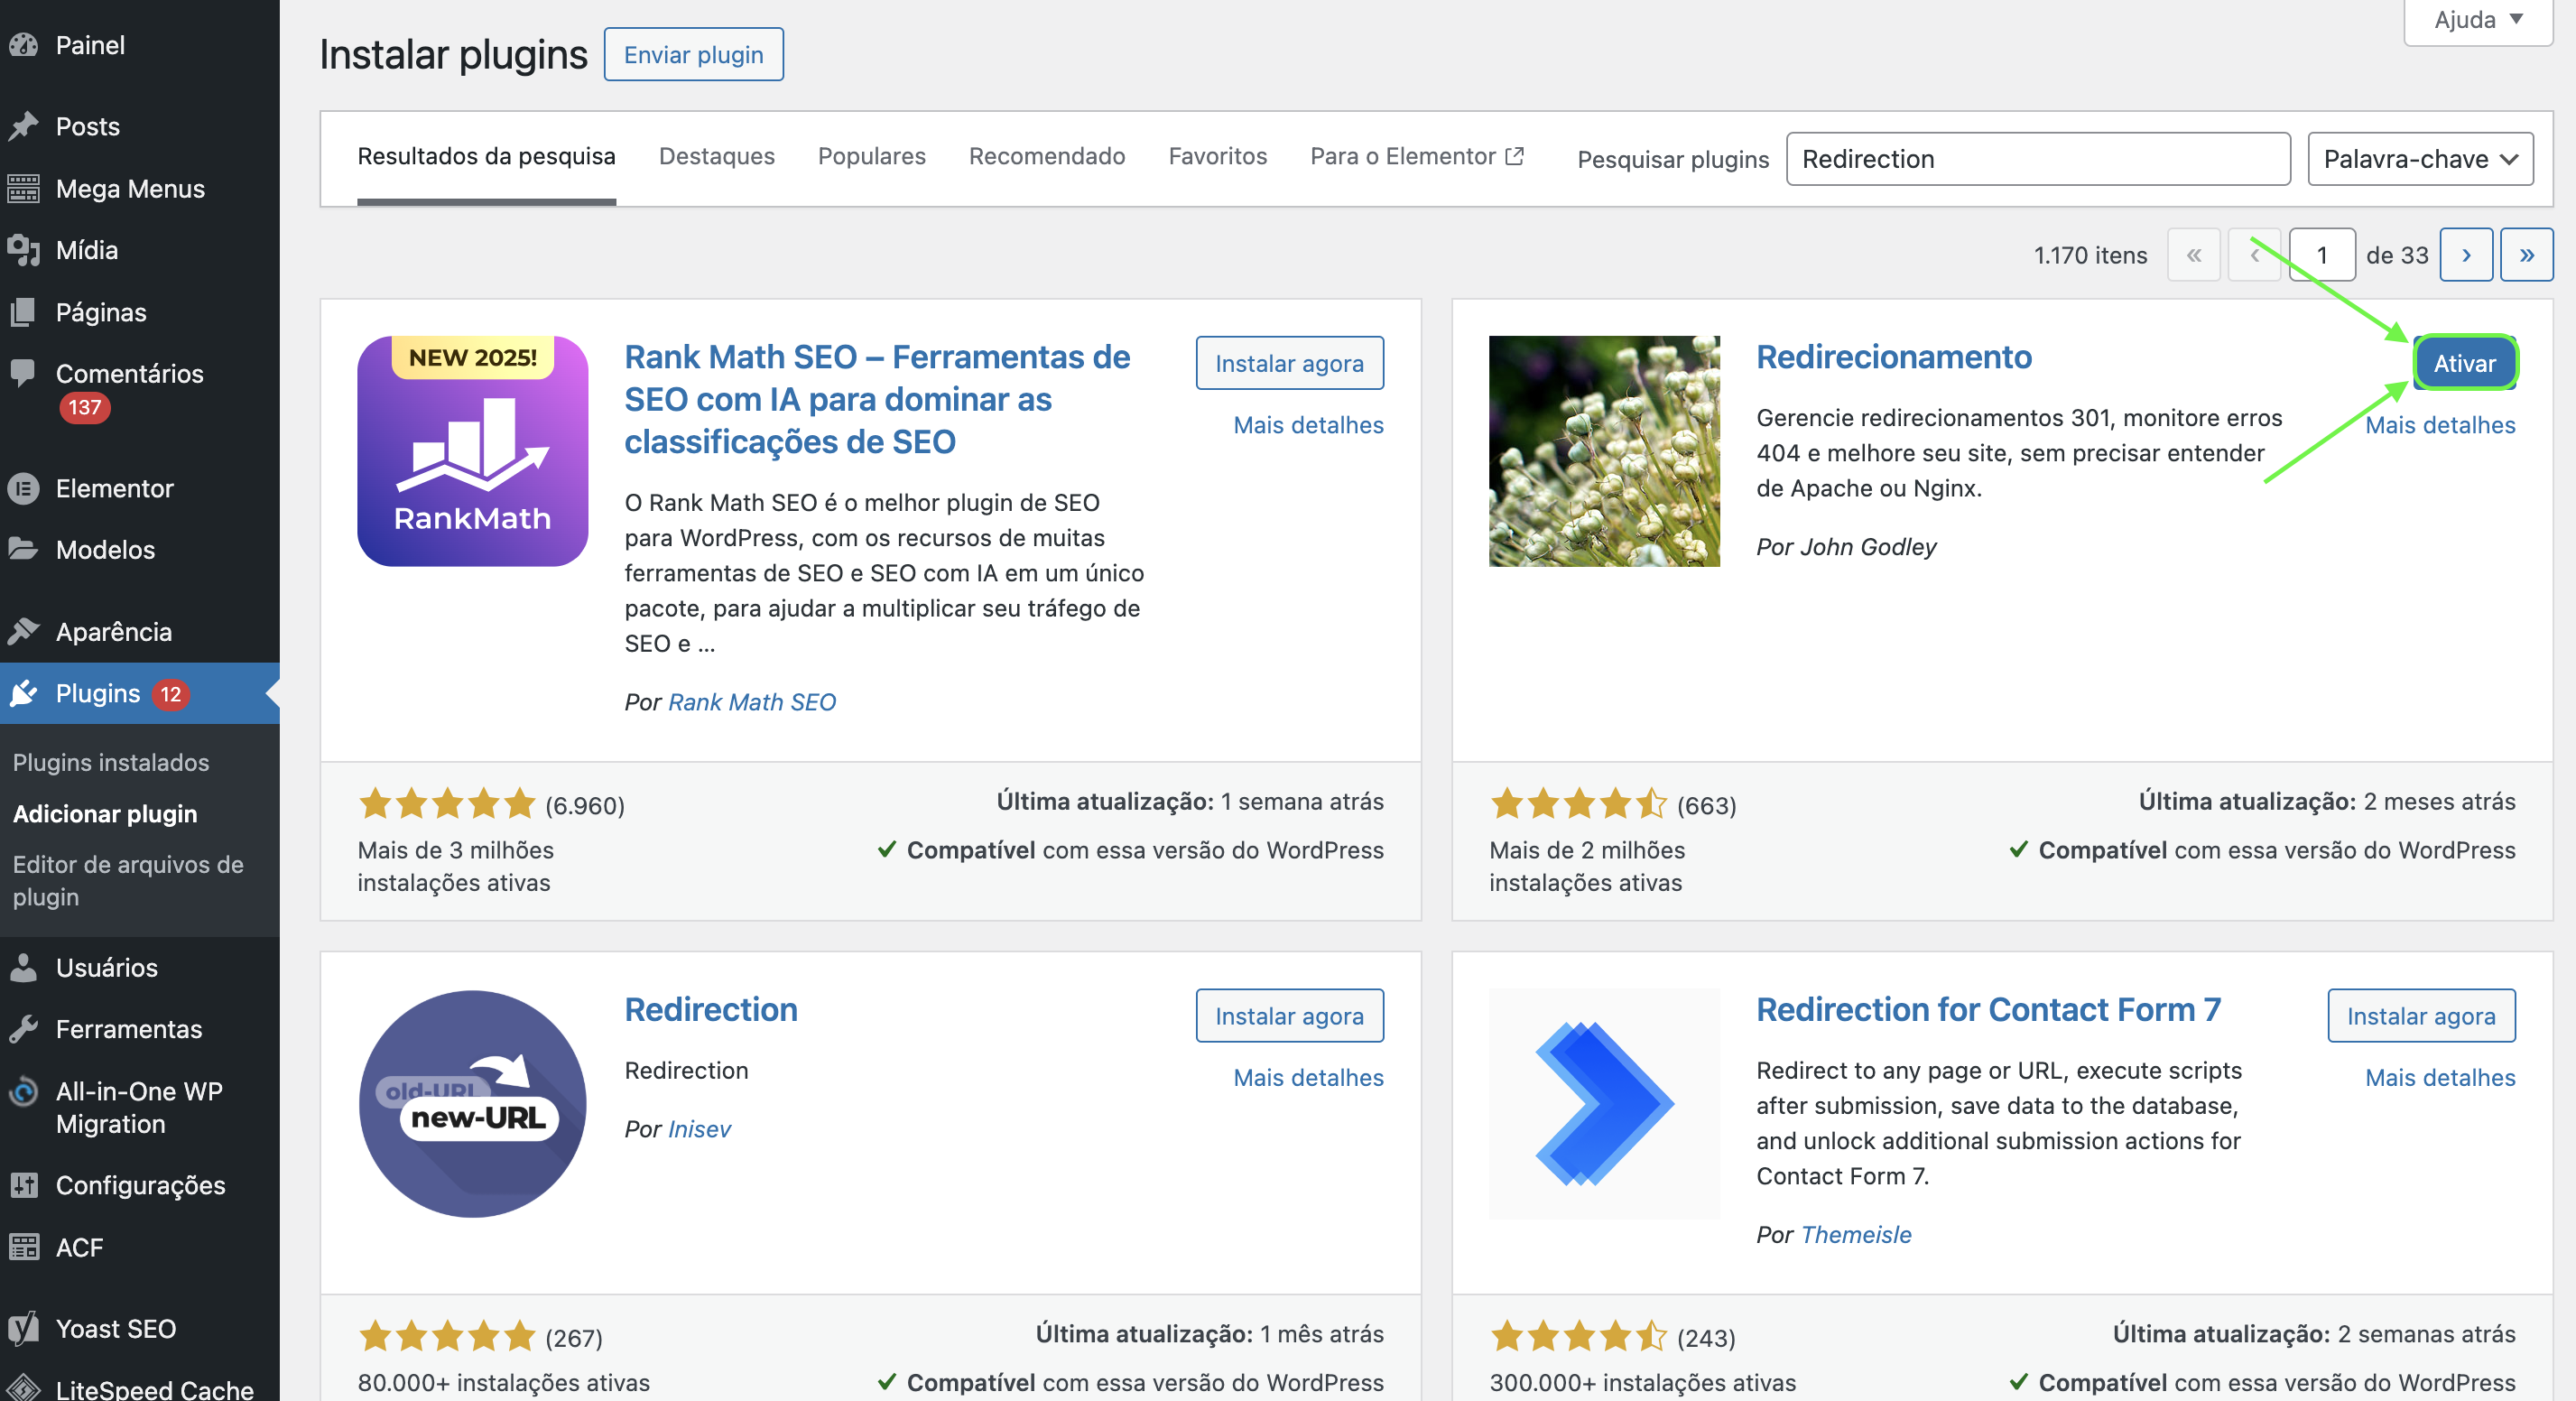The height and width of the screenshot is (1401, 2576).
Task: Click the Rank Math SEO plugin title
Action: [877, 399]
